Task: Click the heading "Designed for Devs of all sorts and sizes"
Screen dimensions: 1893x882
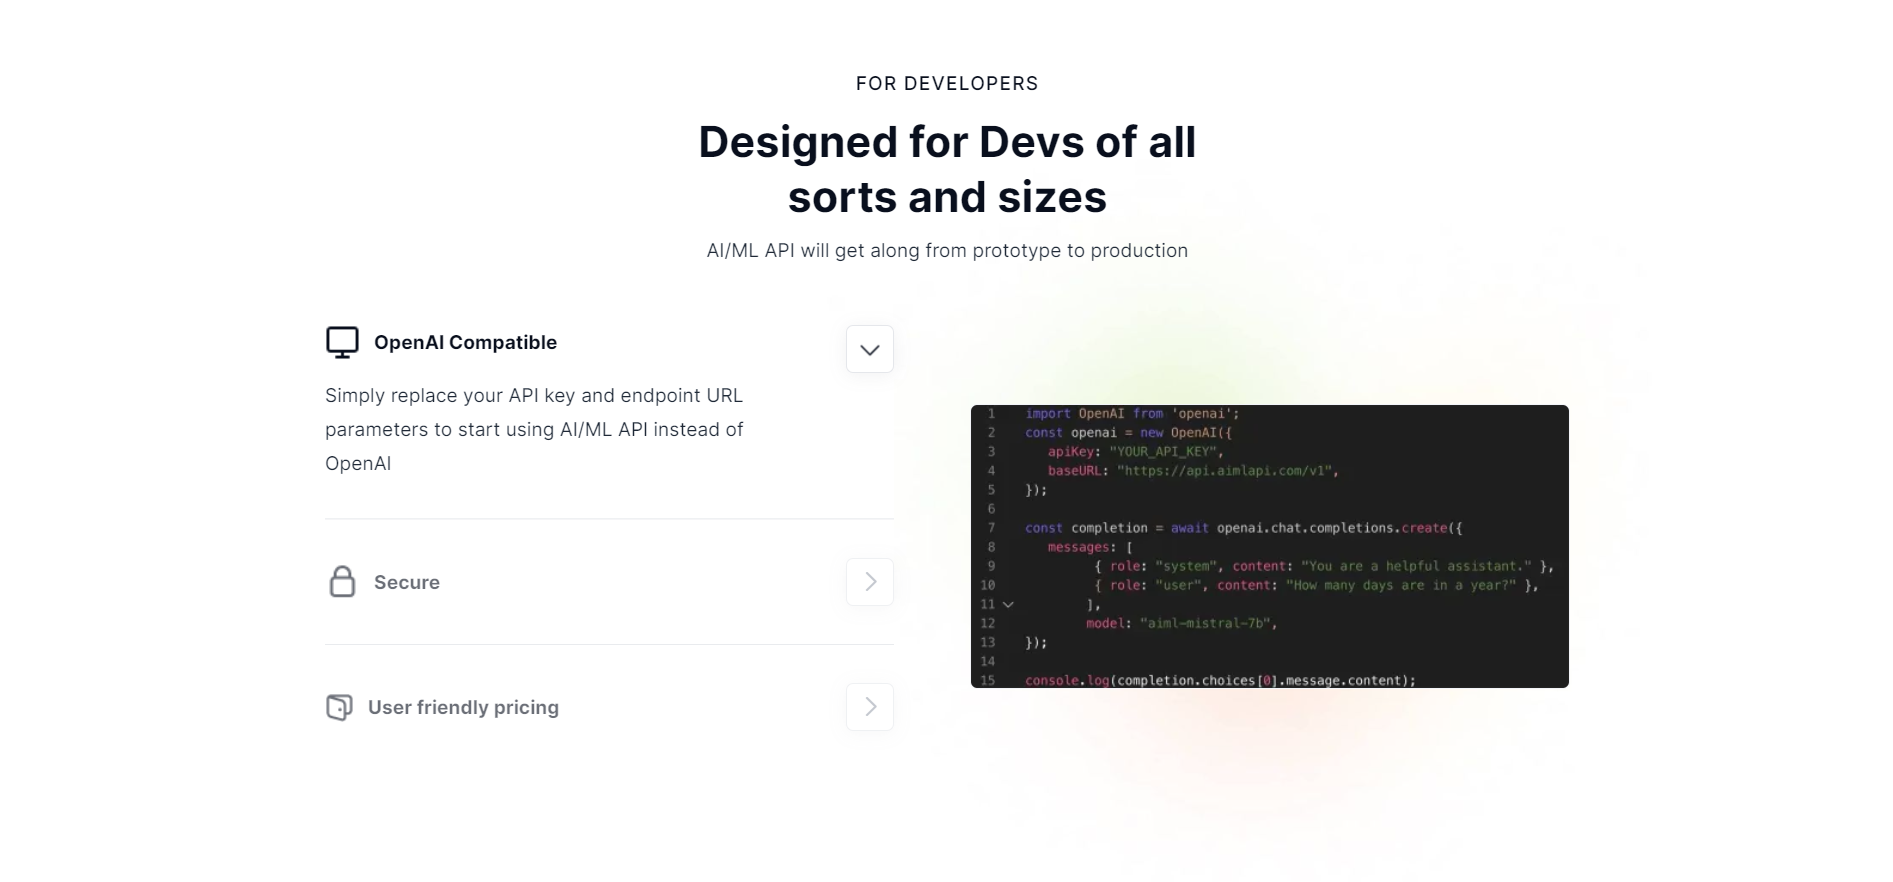Action: tap(947, 169)
